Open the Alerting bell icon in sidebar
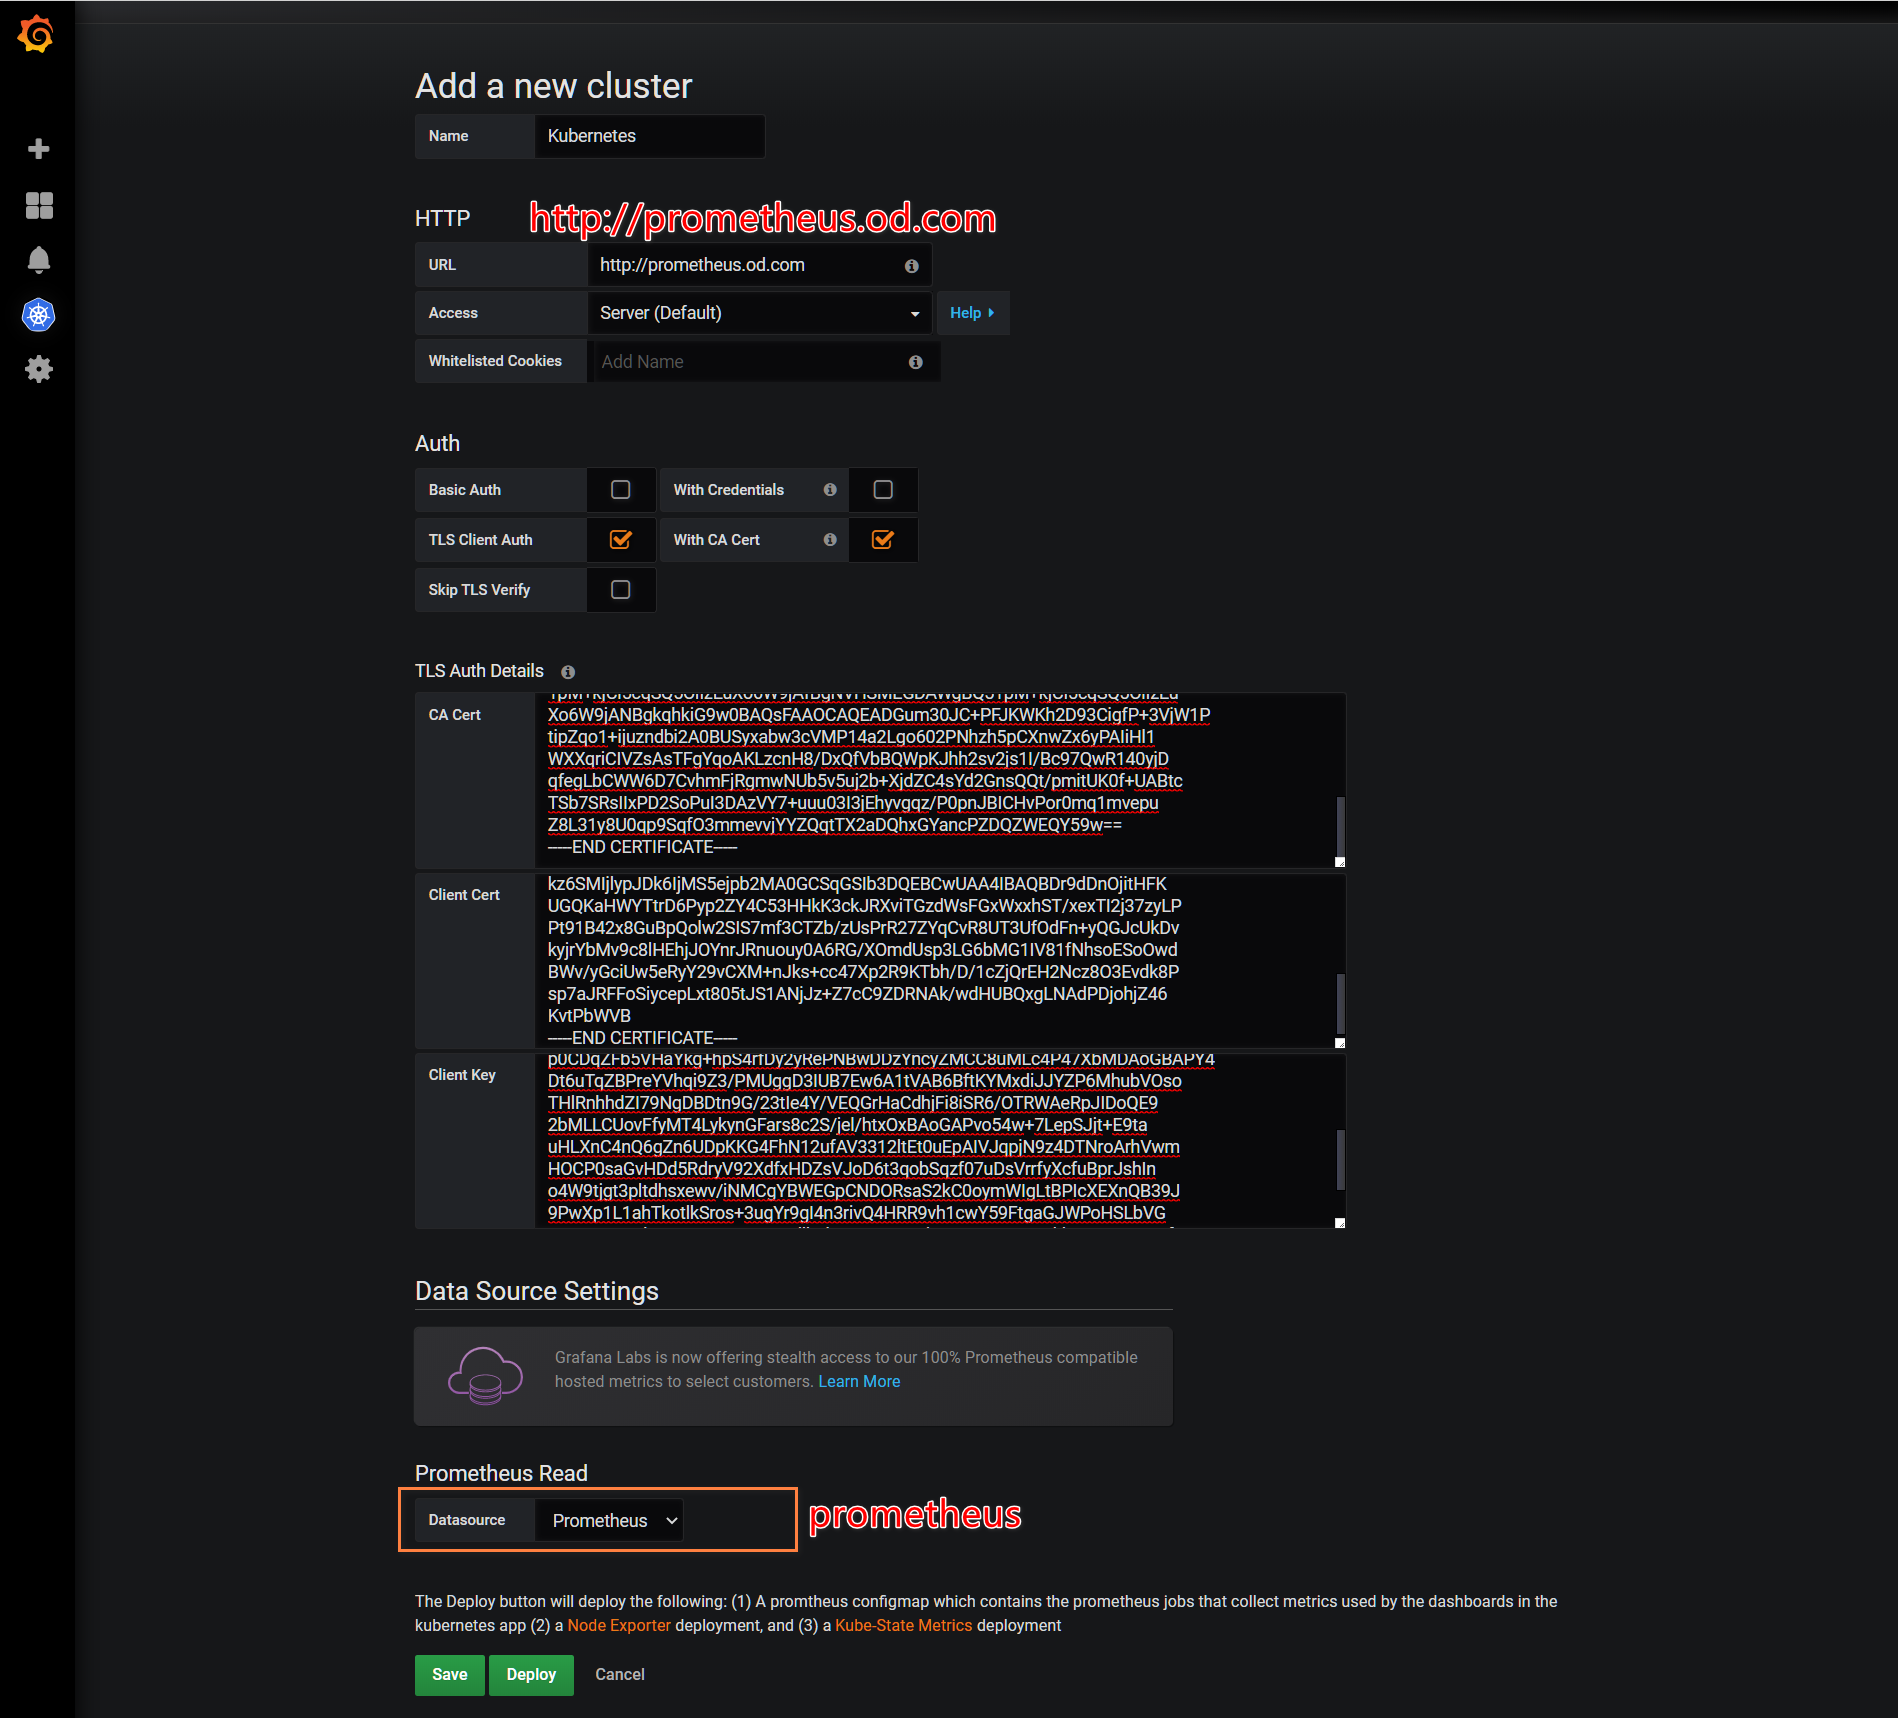This screenshot has width=1904, height=1718. [39, 260]
